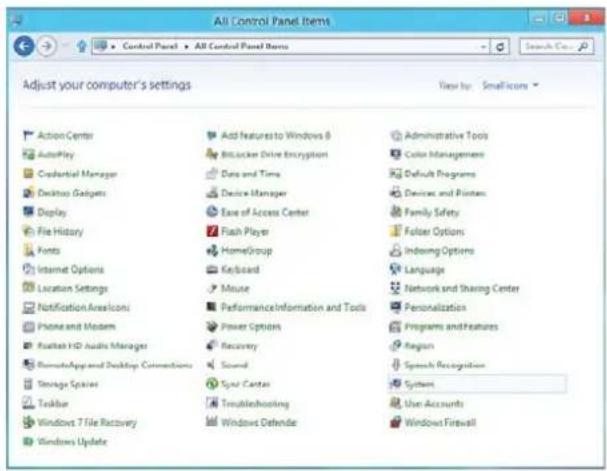This screenshot has width=607, height=471.
Task: Click the AutoPlay icon
Action: [28, 154]
